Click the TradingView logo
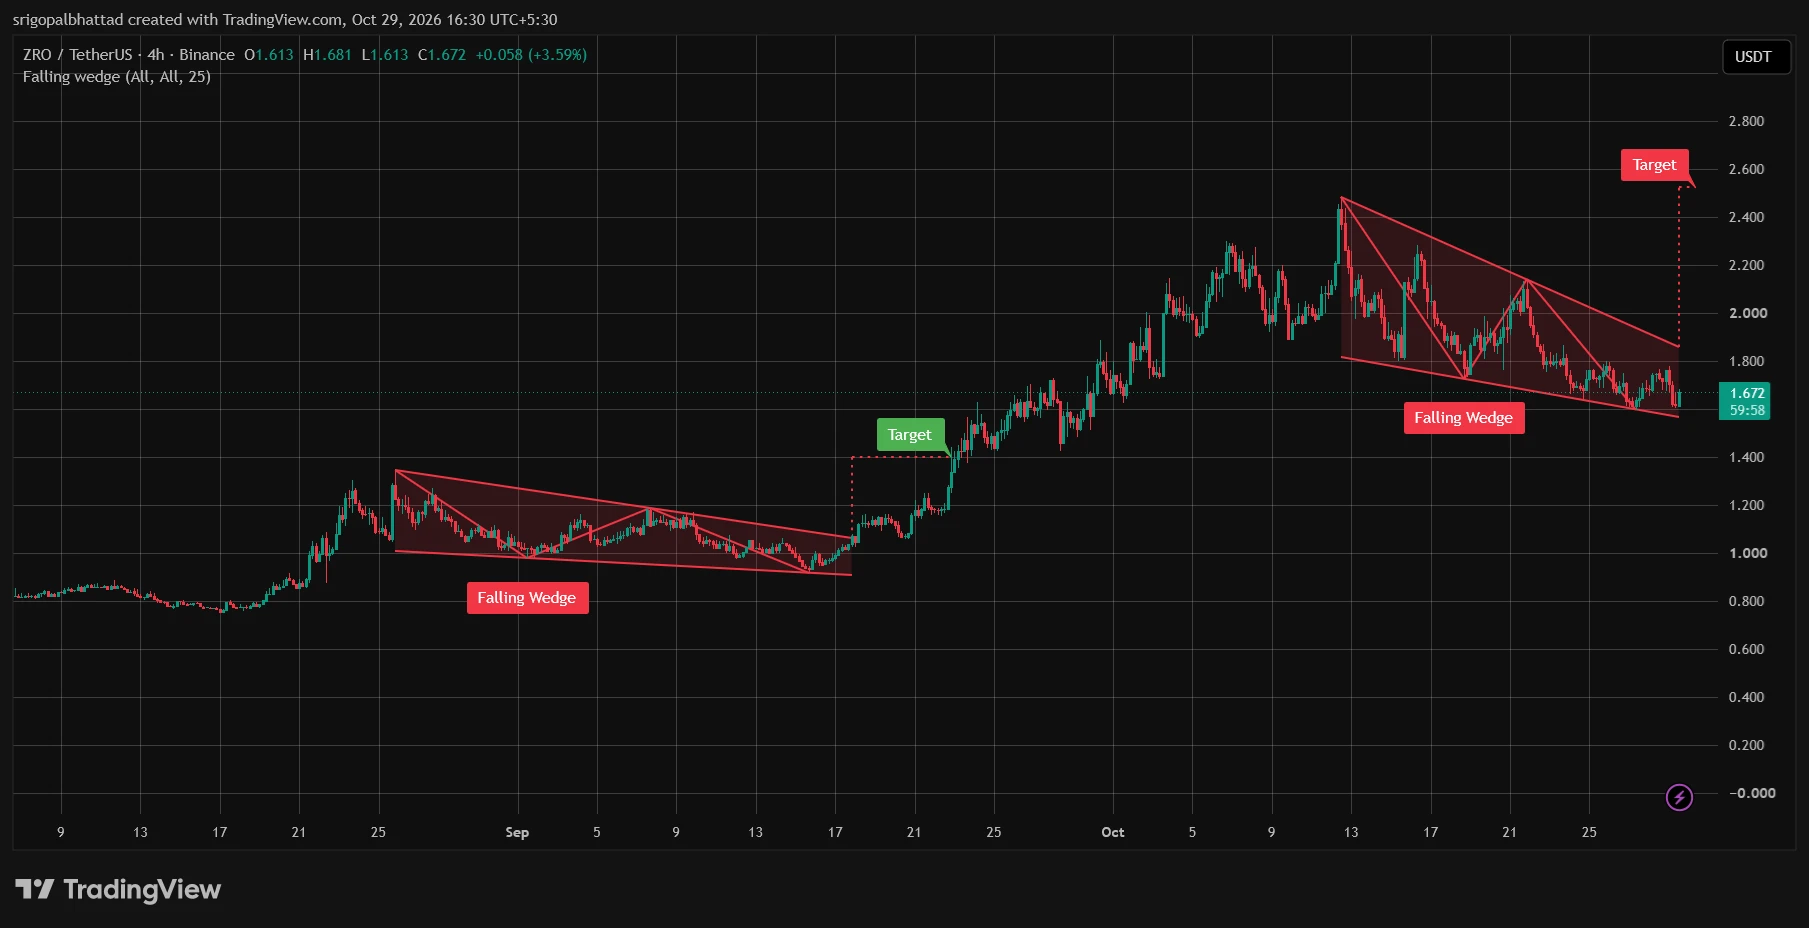Screen dimensions: 1809x928 pos(118,889)
